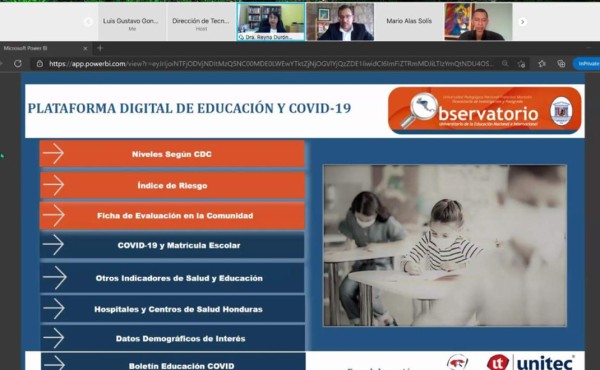Click arrow icon beside Boletín Educación COVID
This screenshot has width=600, height=370.
54,363
